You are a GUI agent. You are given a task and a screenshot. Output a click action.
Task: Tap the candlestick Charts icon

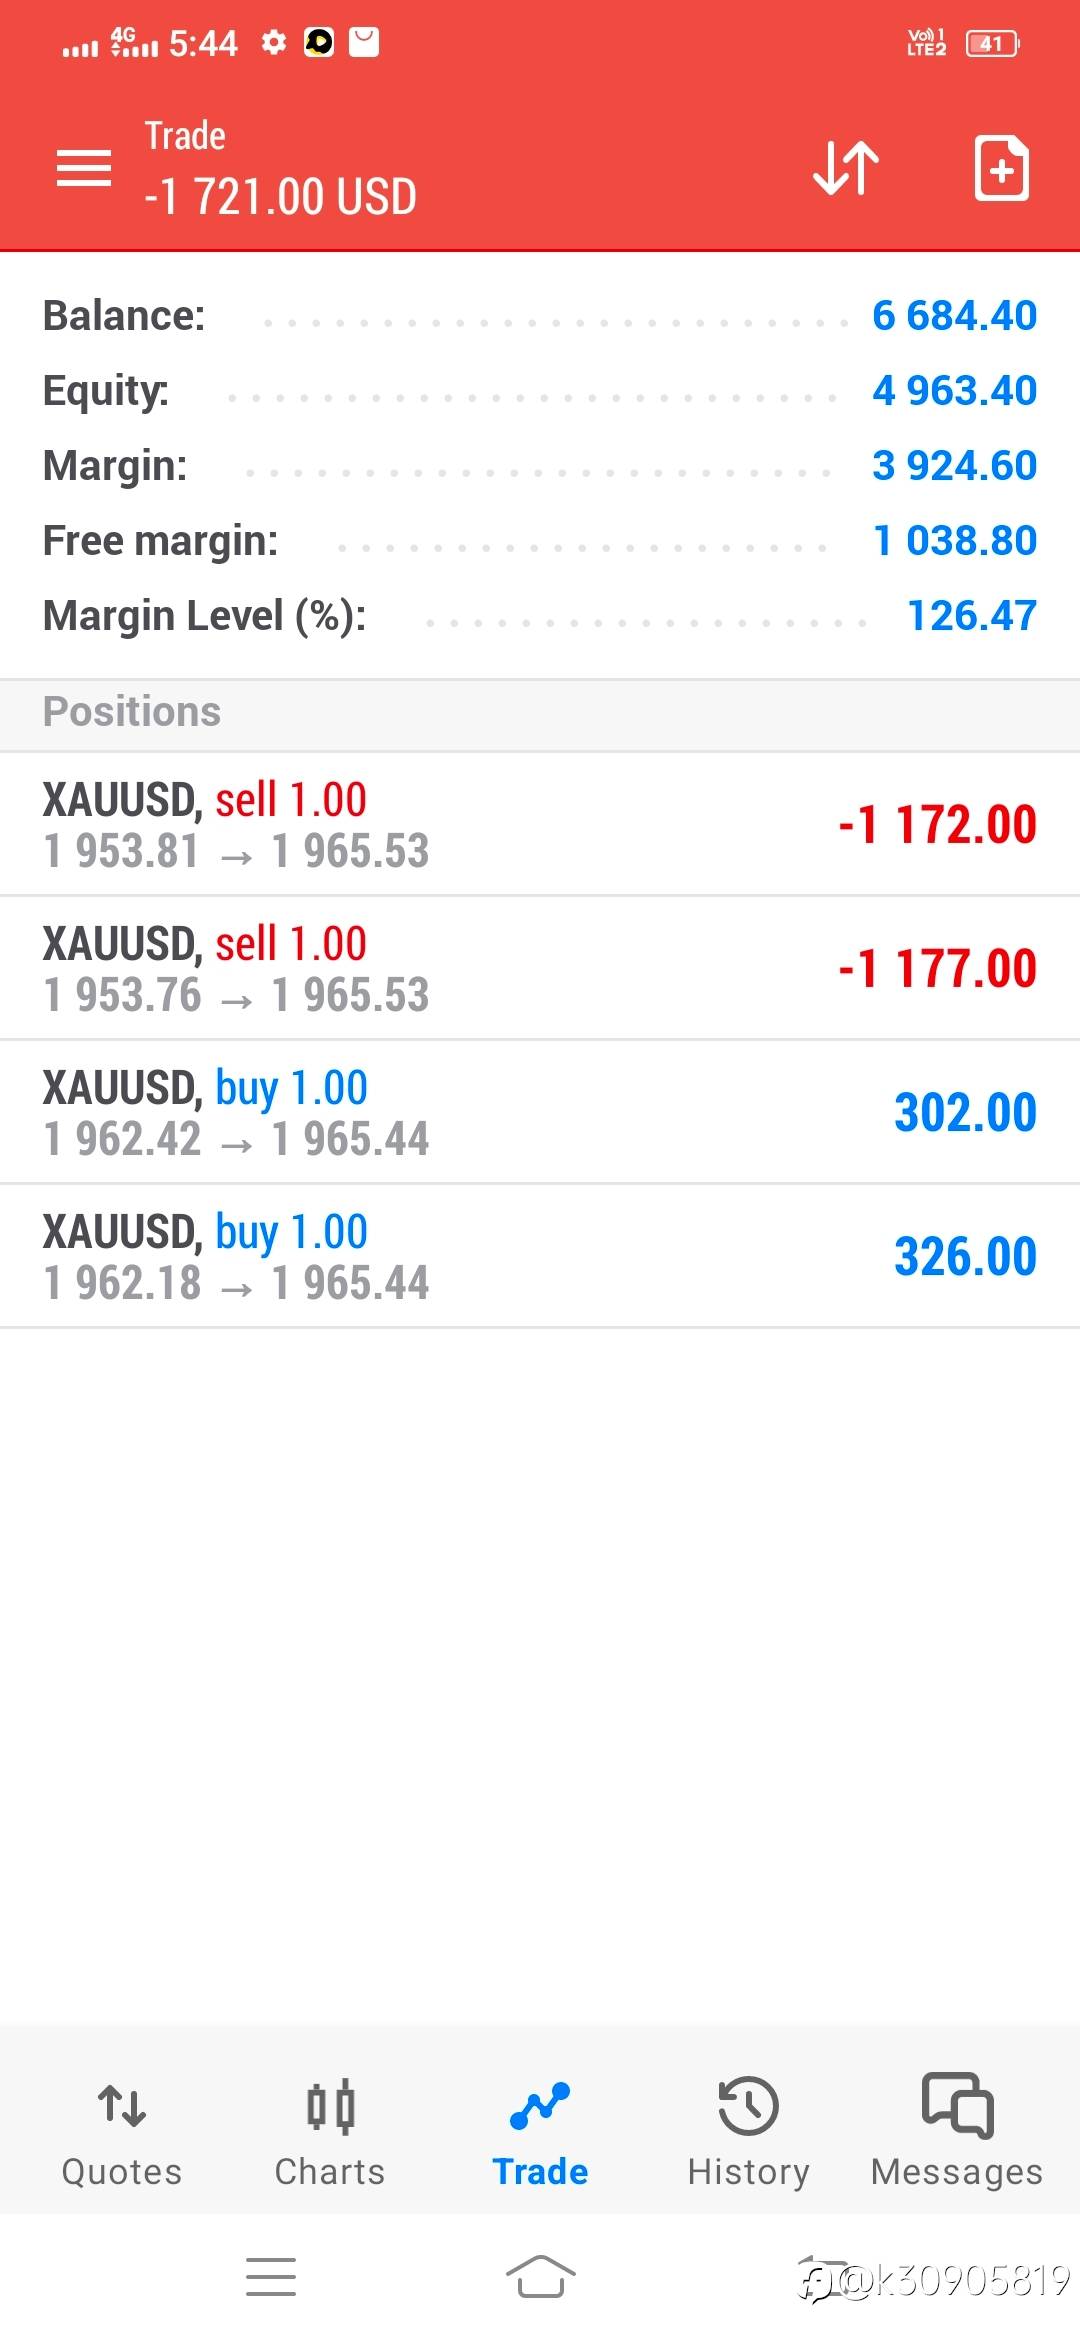(x=330, y=2106)
